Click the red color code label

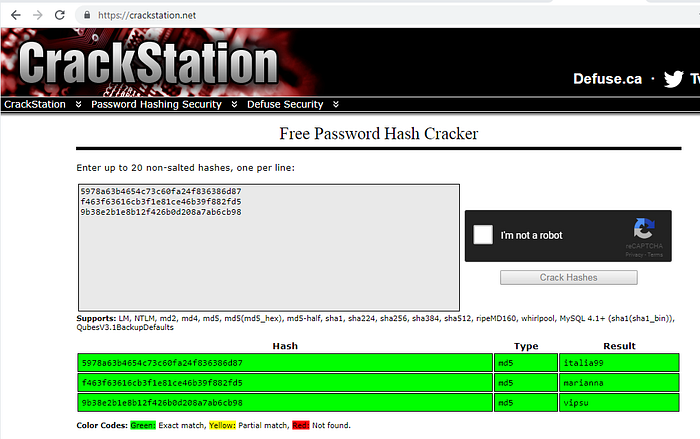click(300, 425)
